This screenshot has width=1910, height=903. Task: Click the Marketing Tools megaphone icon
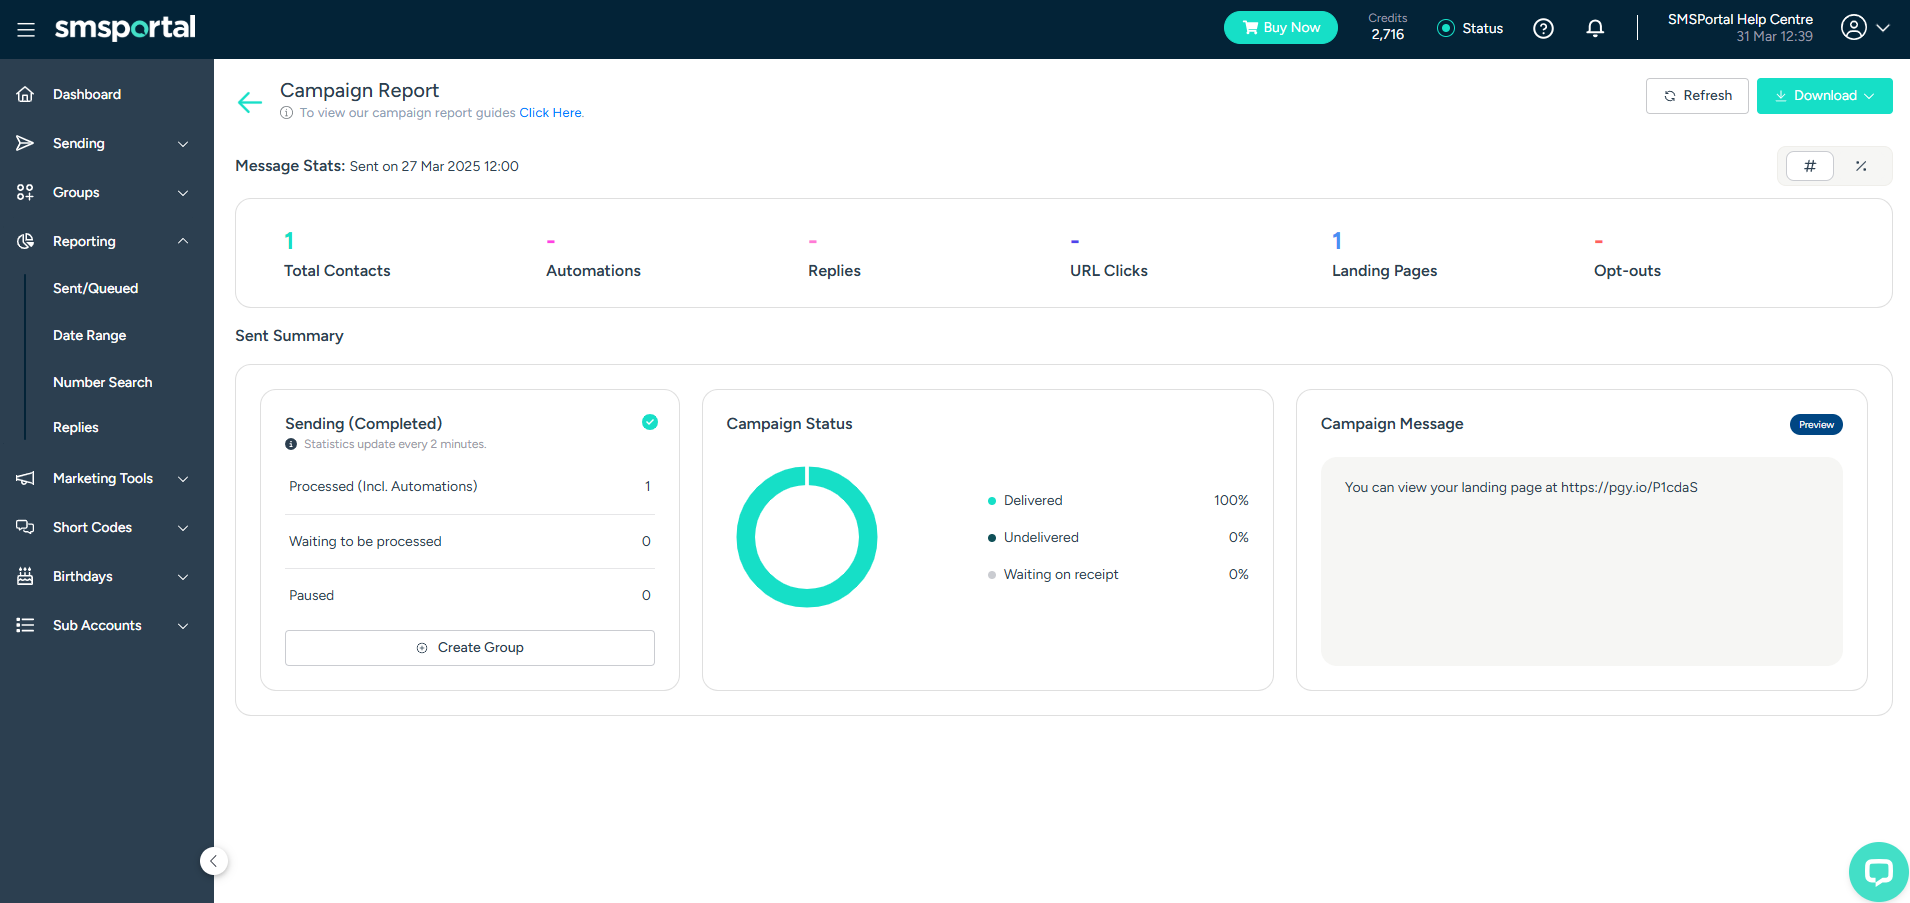point(26,478)
